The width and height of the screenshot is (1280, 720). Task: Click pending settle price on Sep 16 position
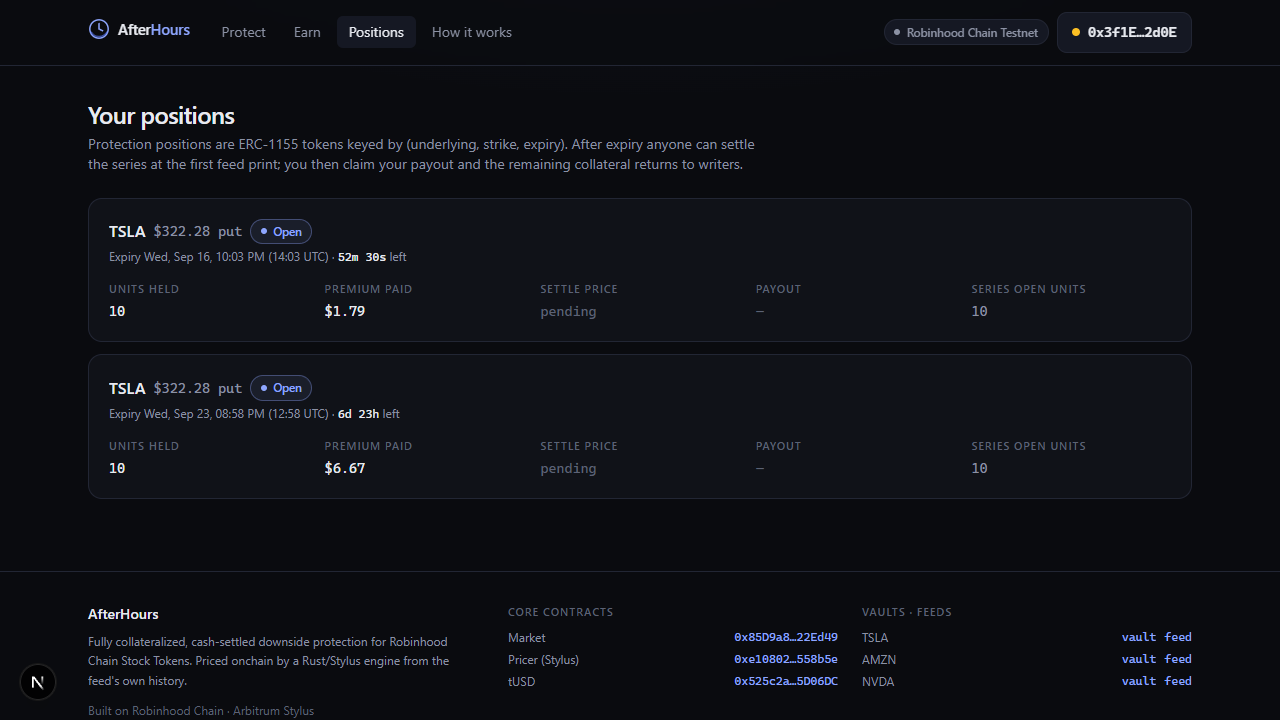pos(568,311)
